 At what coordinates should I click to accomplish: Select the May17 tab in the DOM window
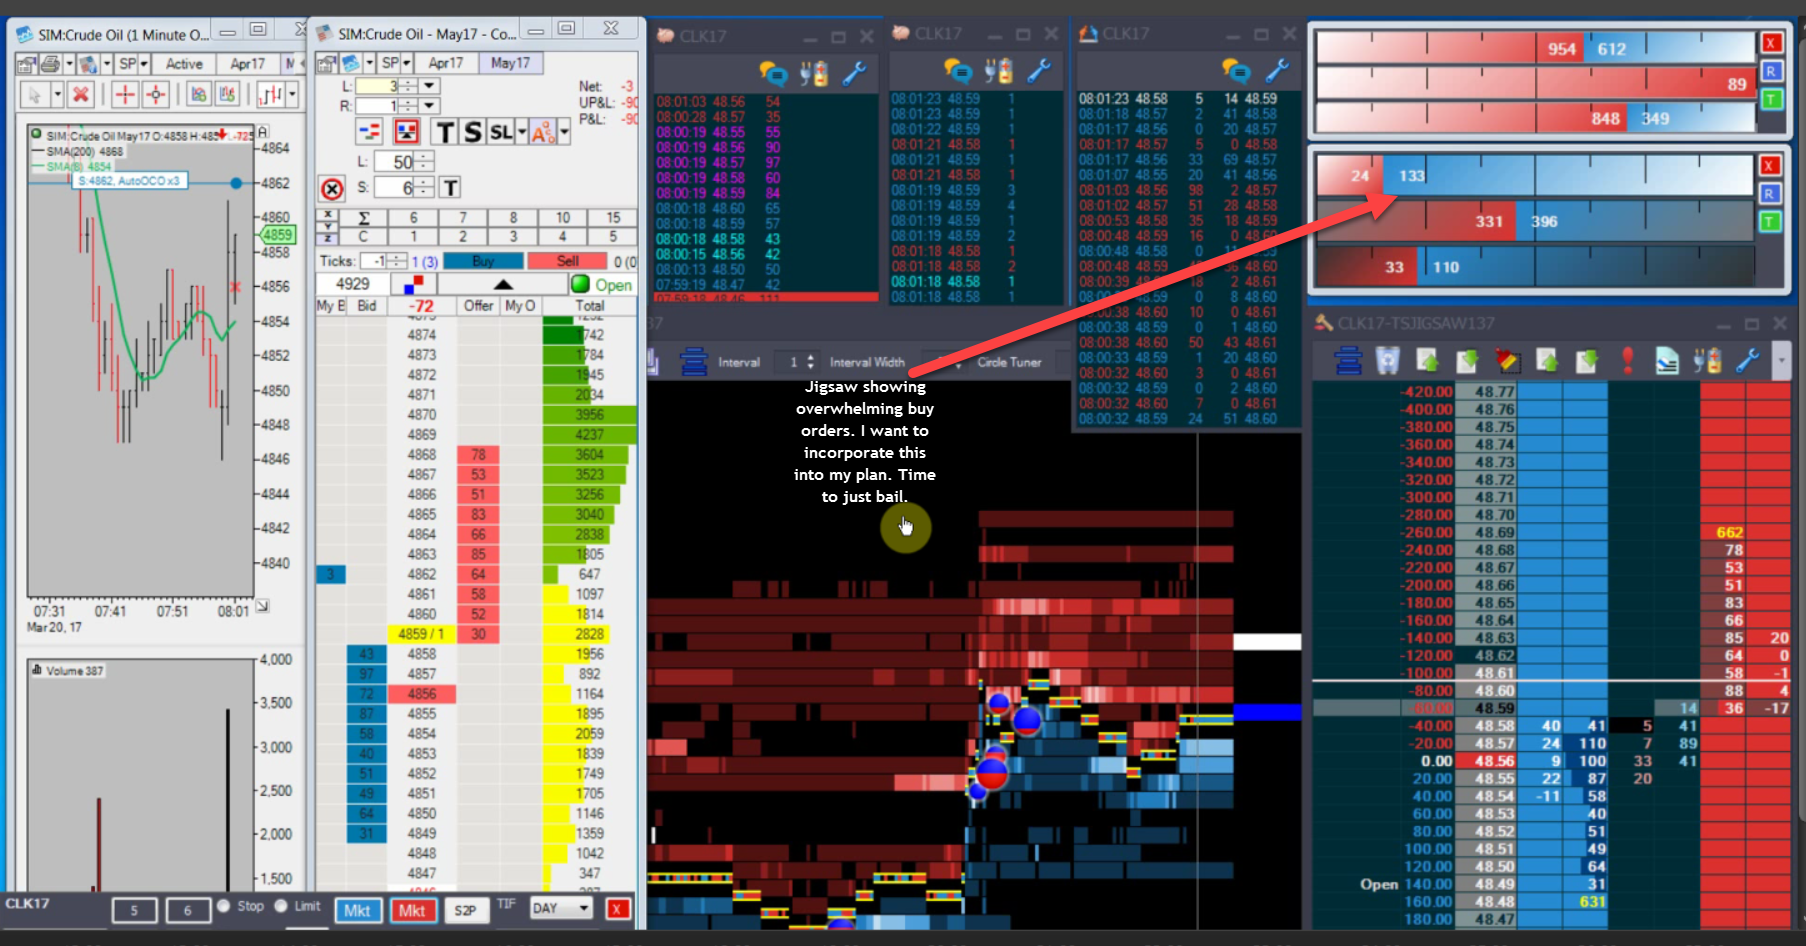510,63
